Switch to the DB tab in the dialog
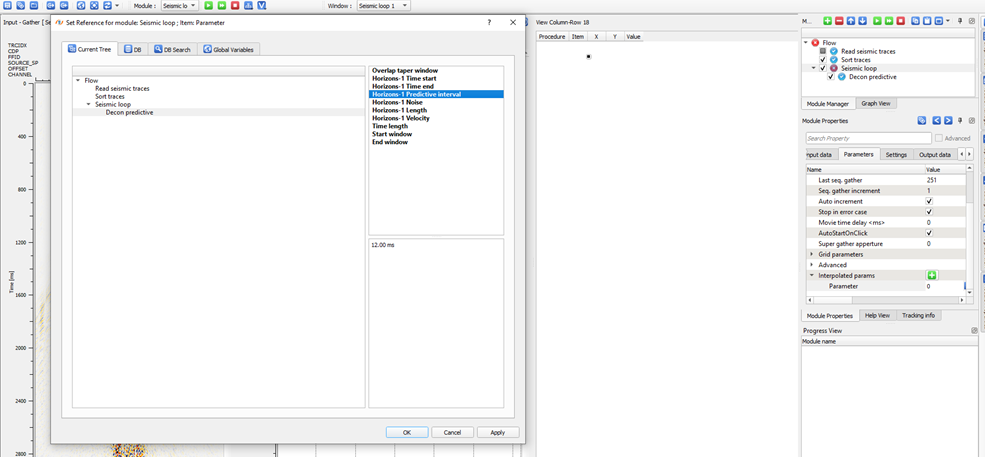 pos(133,49)
